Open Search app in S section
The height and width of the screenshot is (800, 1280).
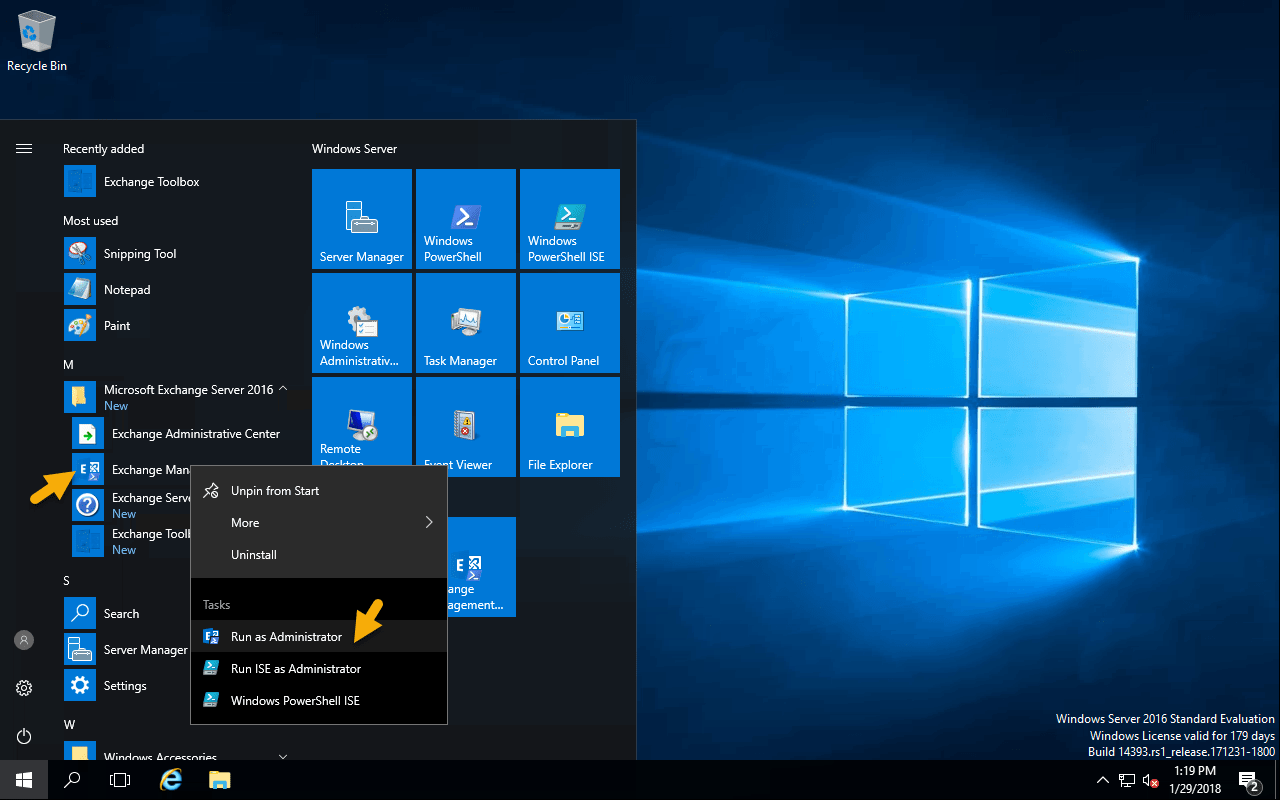121,614
